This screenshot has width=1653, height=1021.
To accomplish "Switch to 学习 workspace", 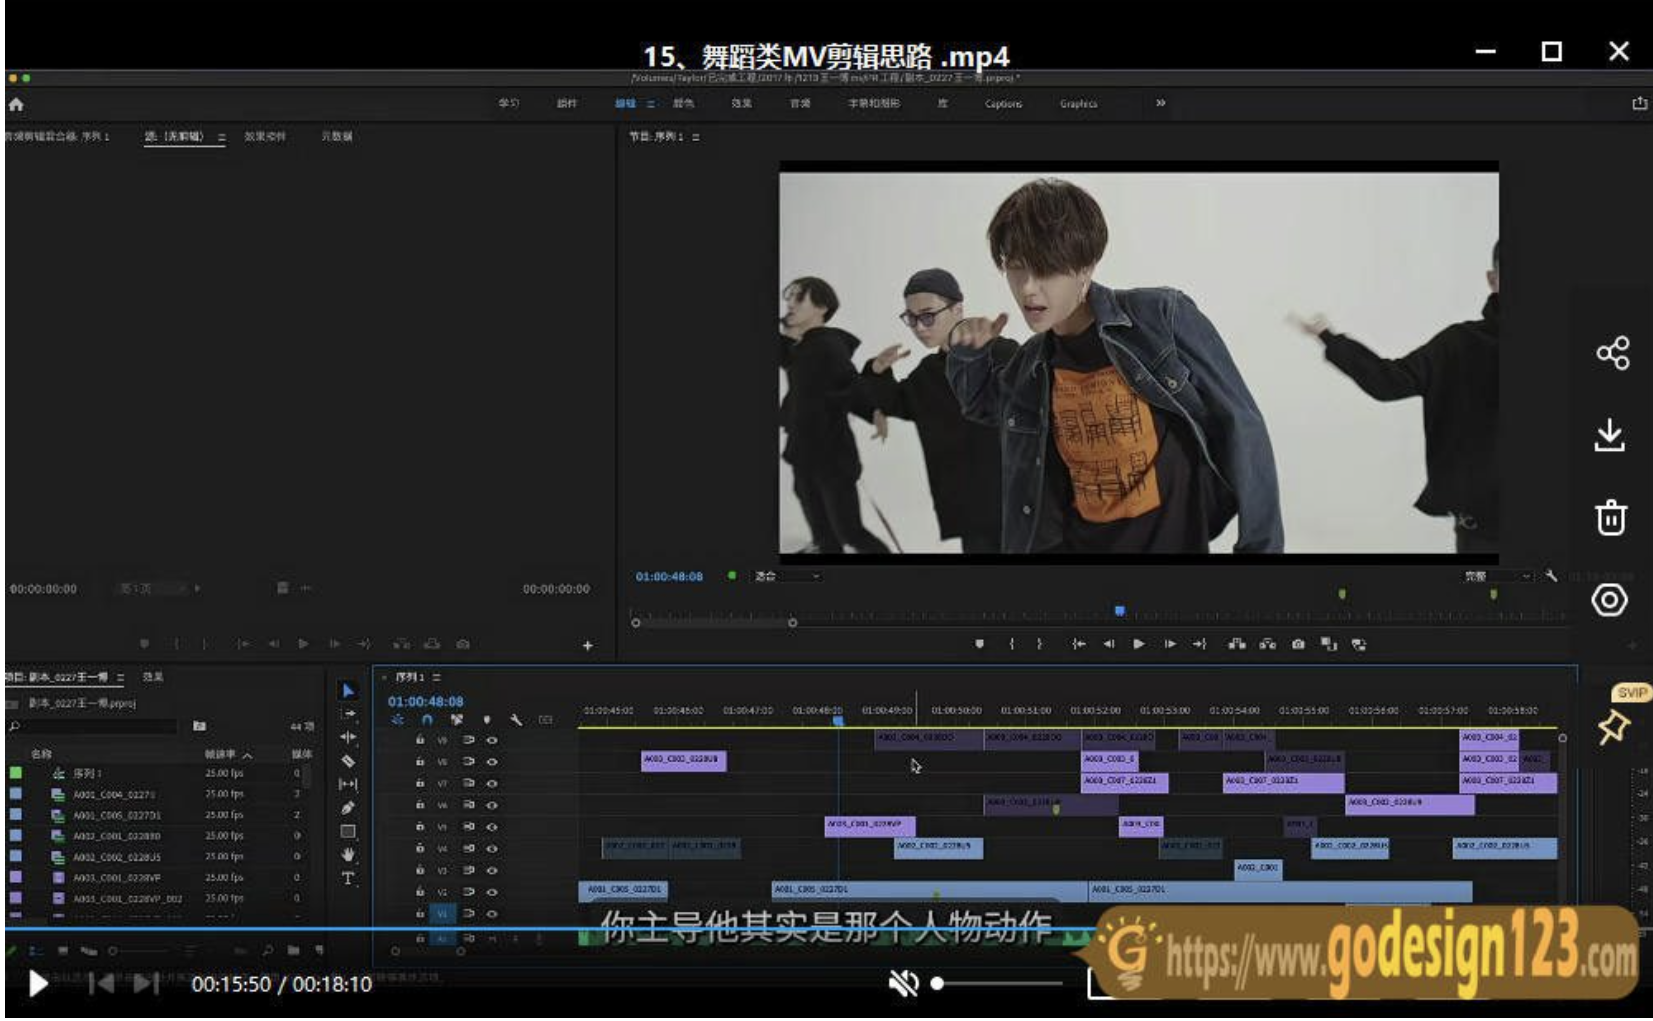I will pos(509,103).
